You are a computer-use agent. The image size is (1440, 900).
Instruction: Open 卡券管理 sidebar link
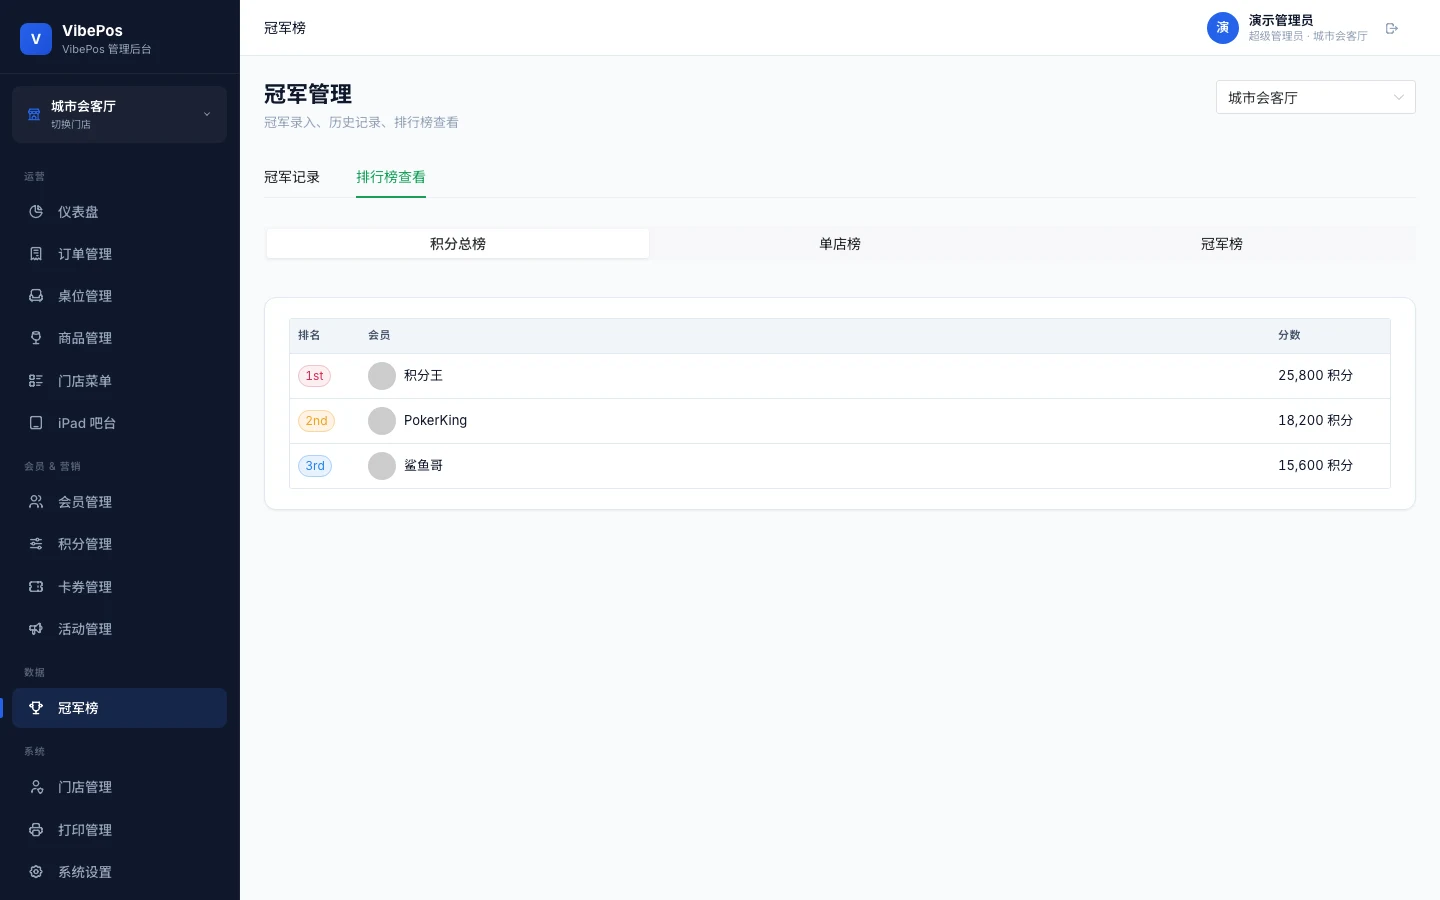point(119,587)
